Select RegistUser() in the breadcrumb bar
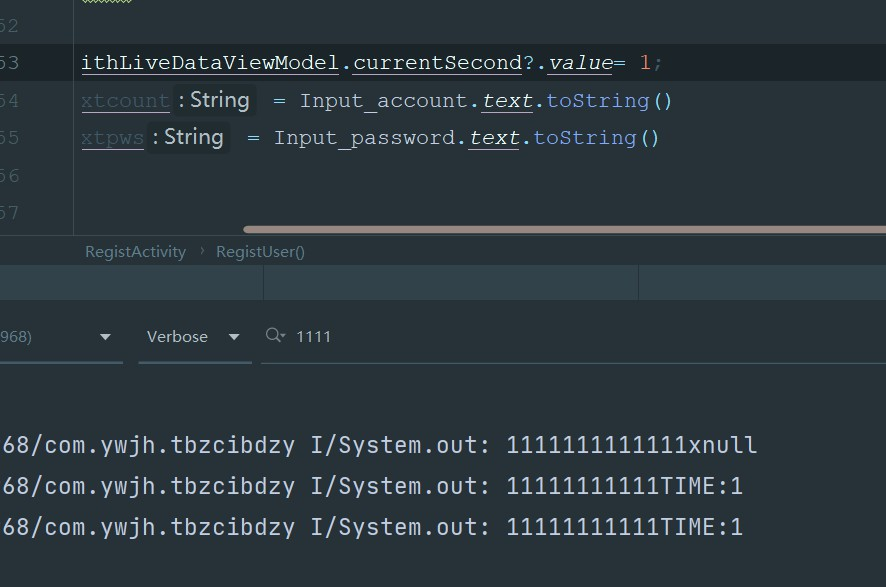Viewport: 886px width, 587px height. pyautogui.click(x=260, y=252)
